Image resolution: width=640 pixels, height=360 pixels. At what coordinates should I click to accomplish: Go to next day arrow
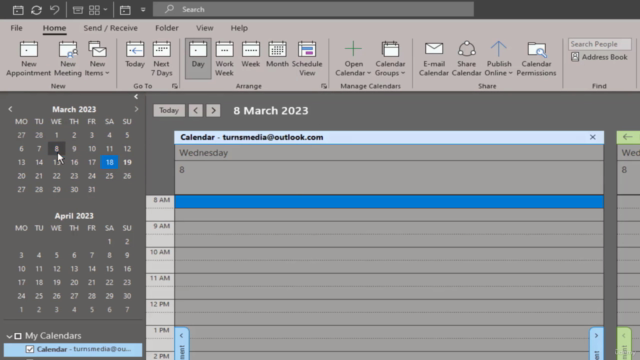point(213,110)
